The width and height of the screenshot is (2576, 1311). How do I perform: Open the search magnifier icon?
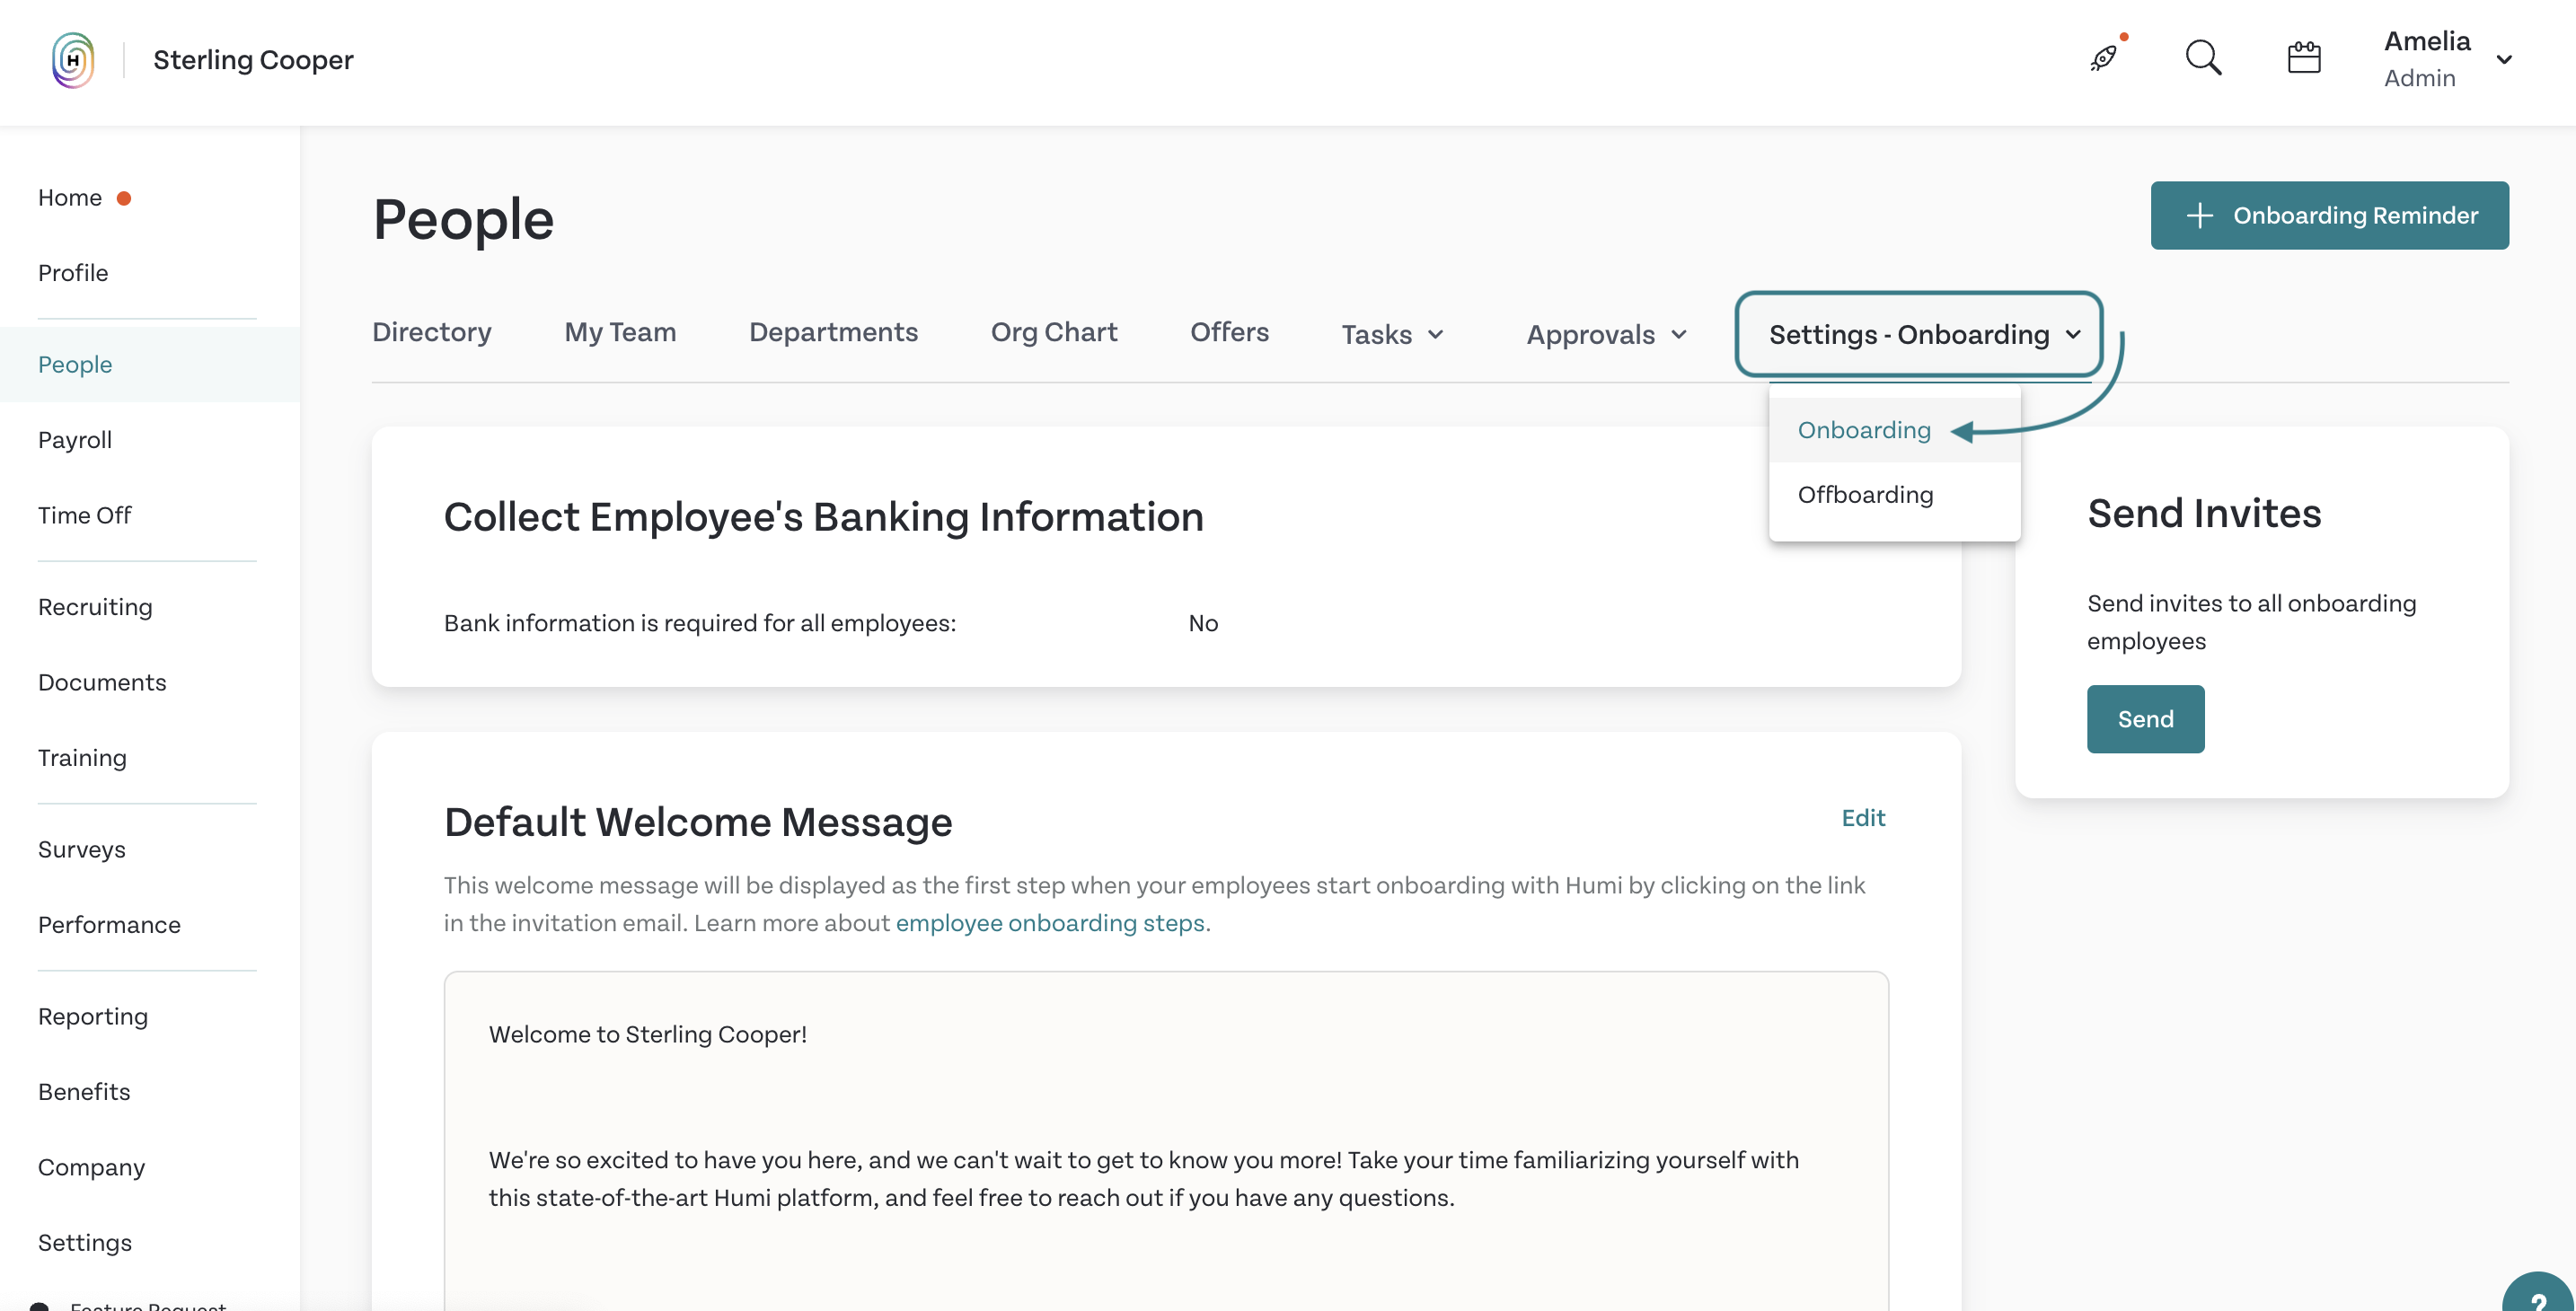point(2203,58)
